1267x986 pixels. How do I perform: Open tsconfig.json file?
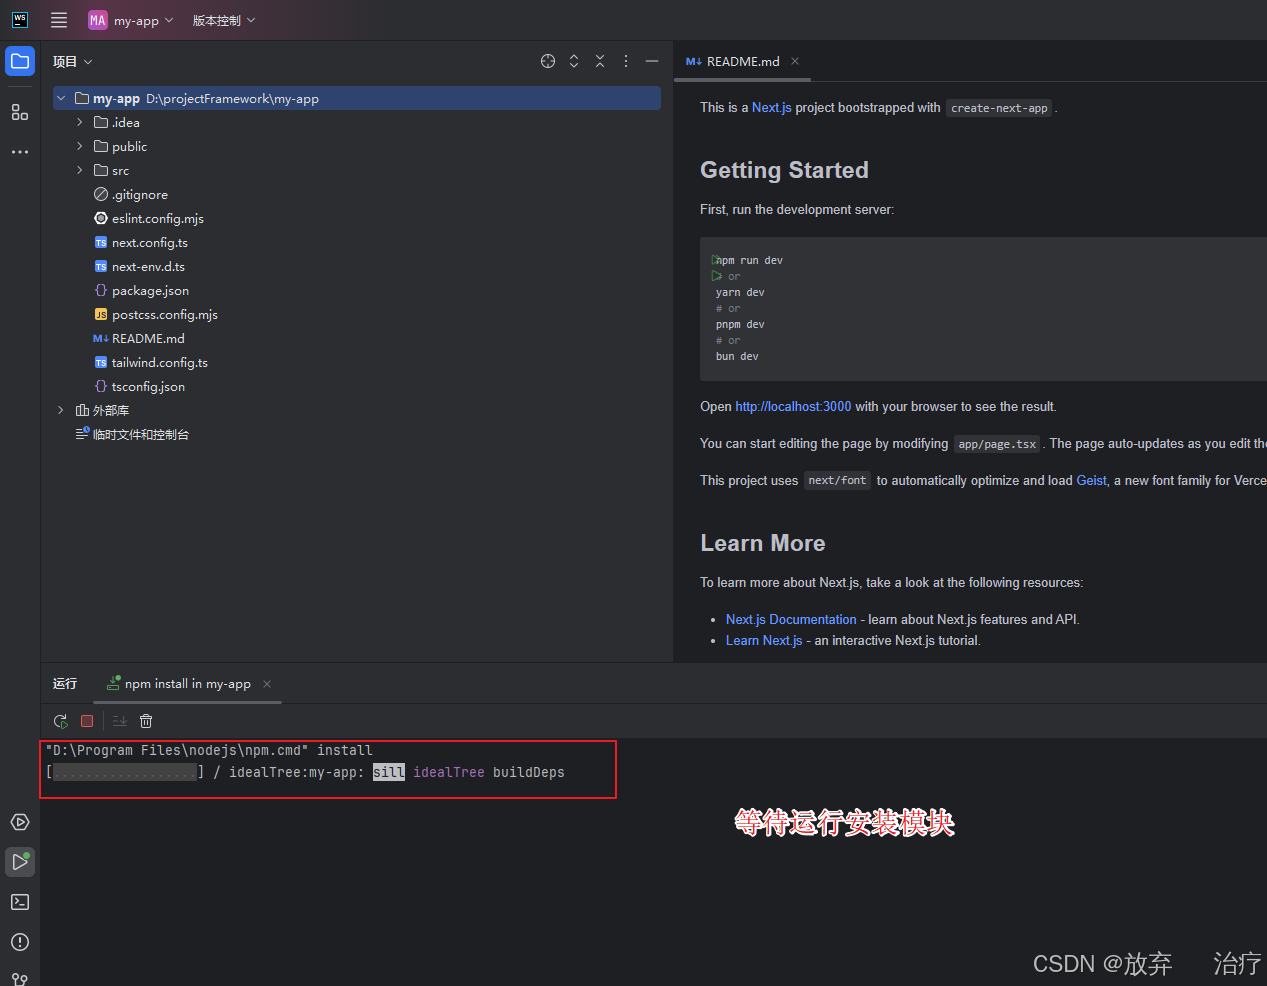(x=148, y=387)
